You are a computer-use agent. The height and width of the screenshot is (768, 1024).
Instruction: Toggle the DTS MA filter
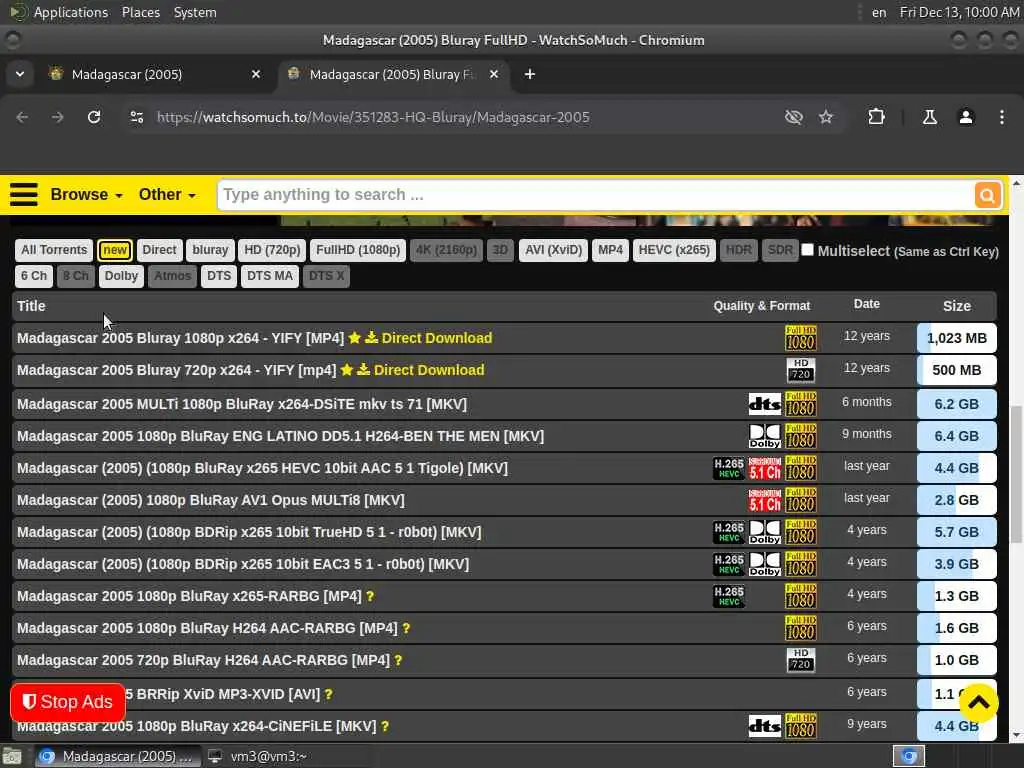[270, 276]
